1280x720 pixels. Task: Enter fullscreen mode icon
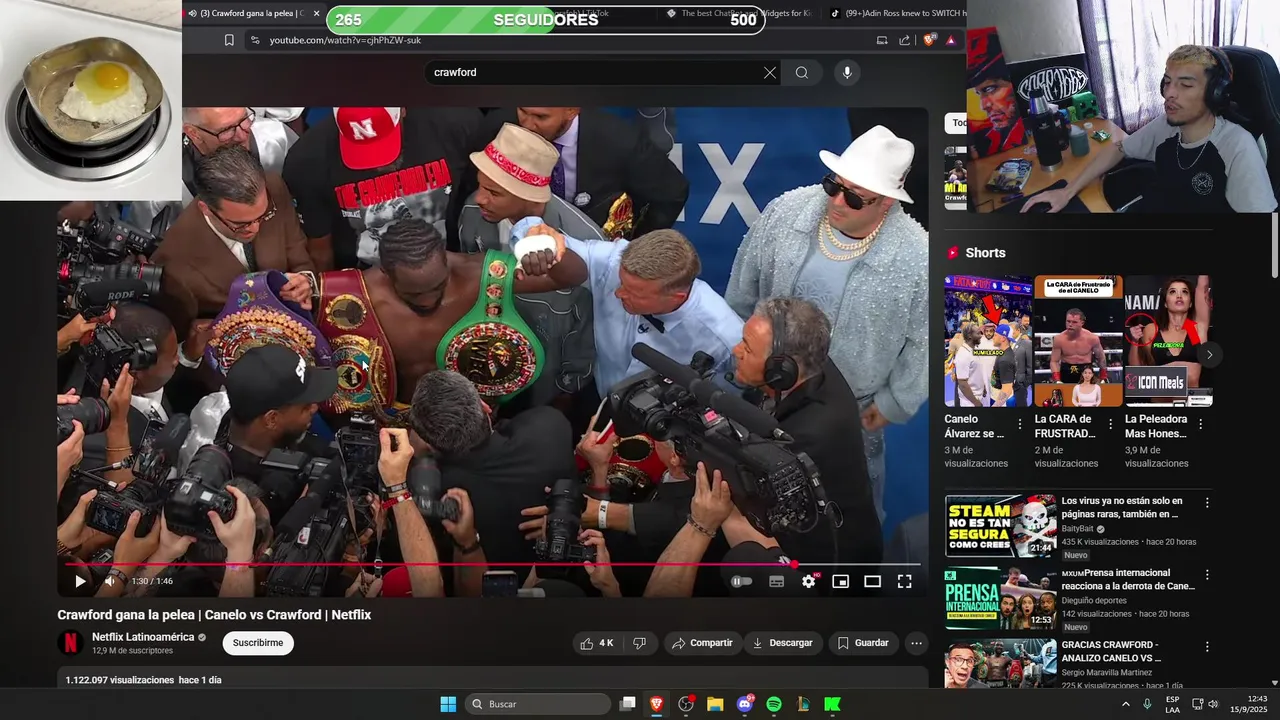(904, 581)
